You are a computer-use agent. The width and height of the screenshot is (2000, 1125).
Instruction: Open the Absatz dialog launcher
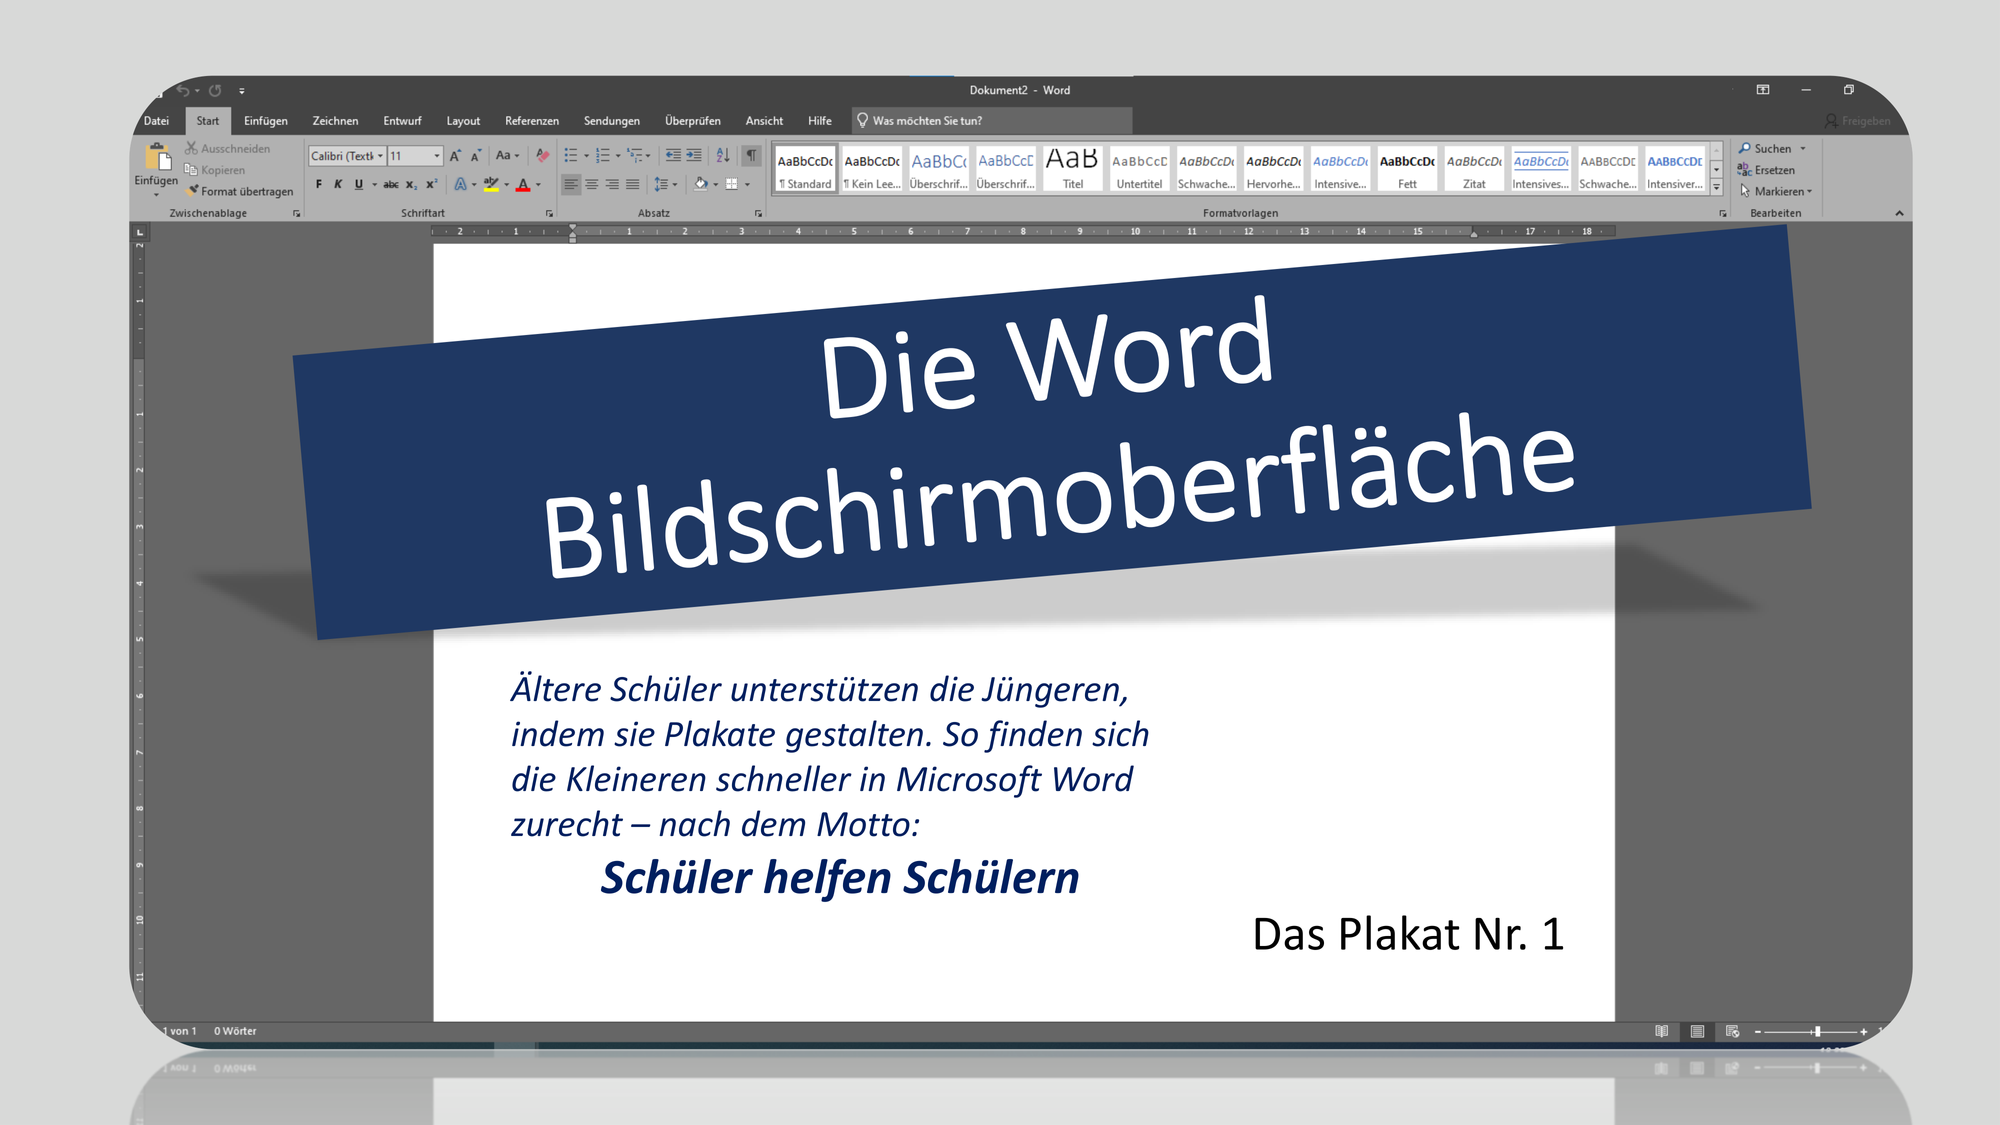(758, 214)
